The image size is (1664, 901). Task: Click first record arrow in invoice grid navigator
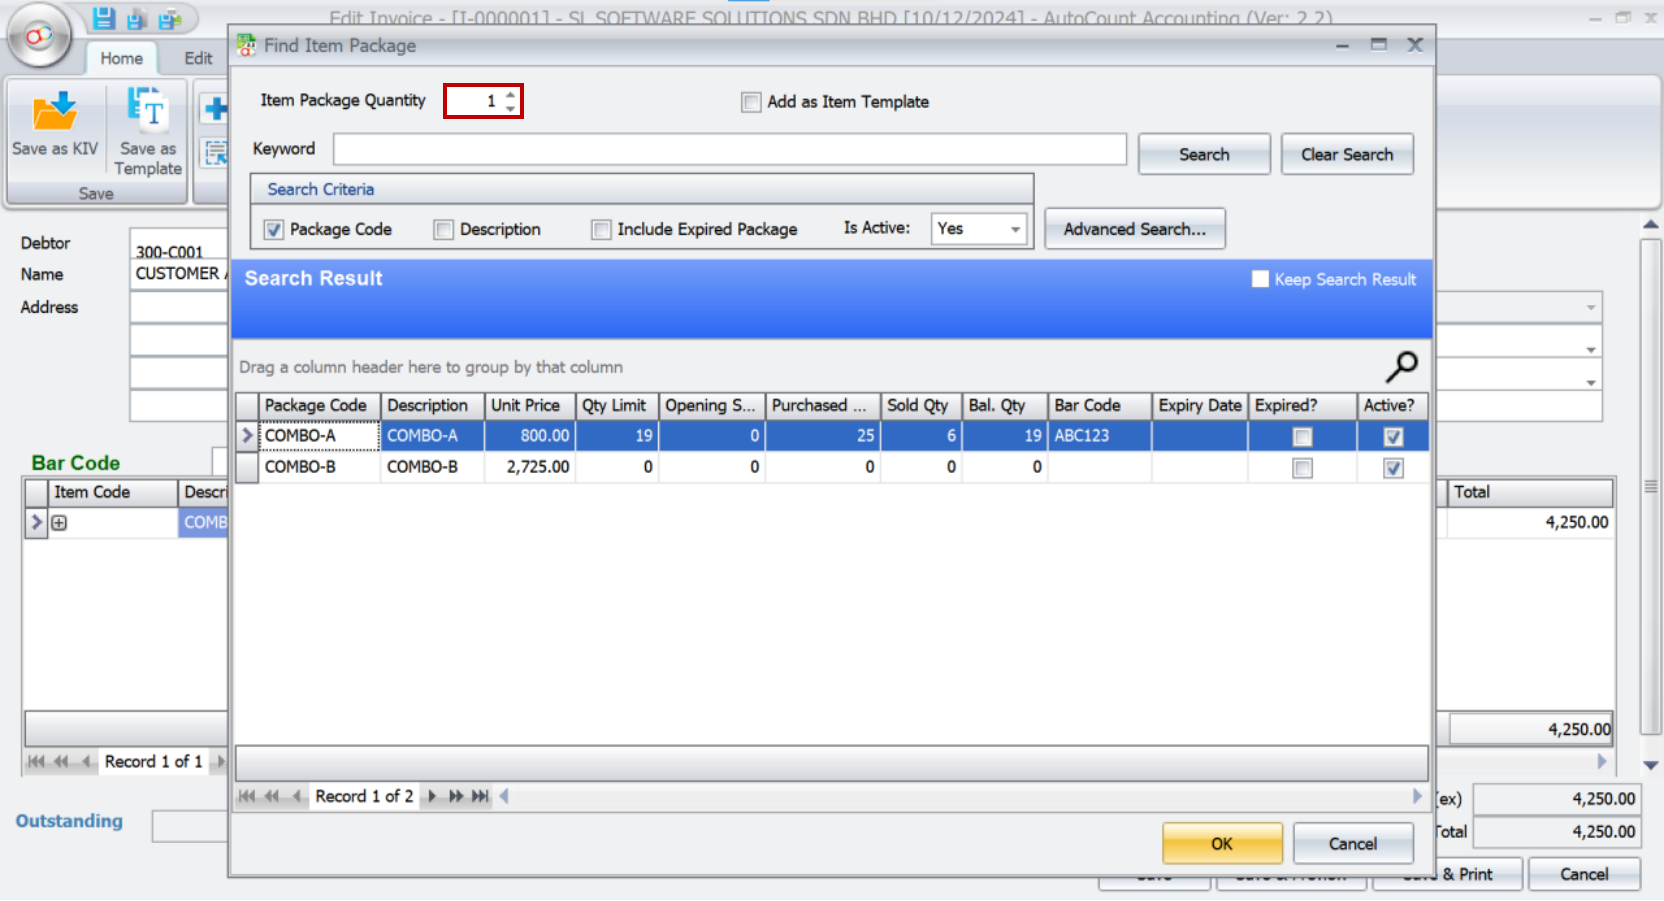tap(37, 762)
